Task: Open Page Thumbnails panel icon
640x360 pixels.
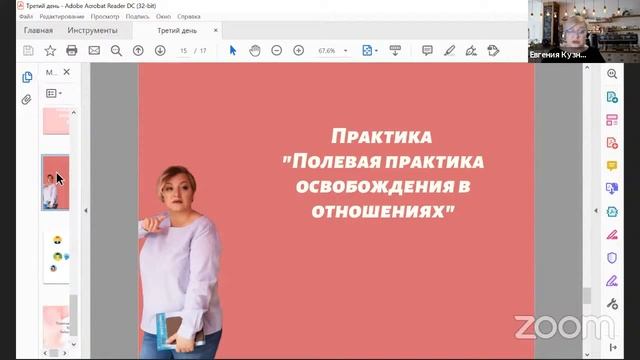Action: click(x=27, y=77)
